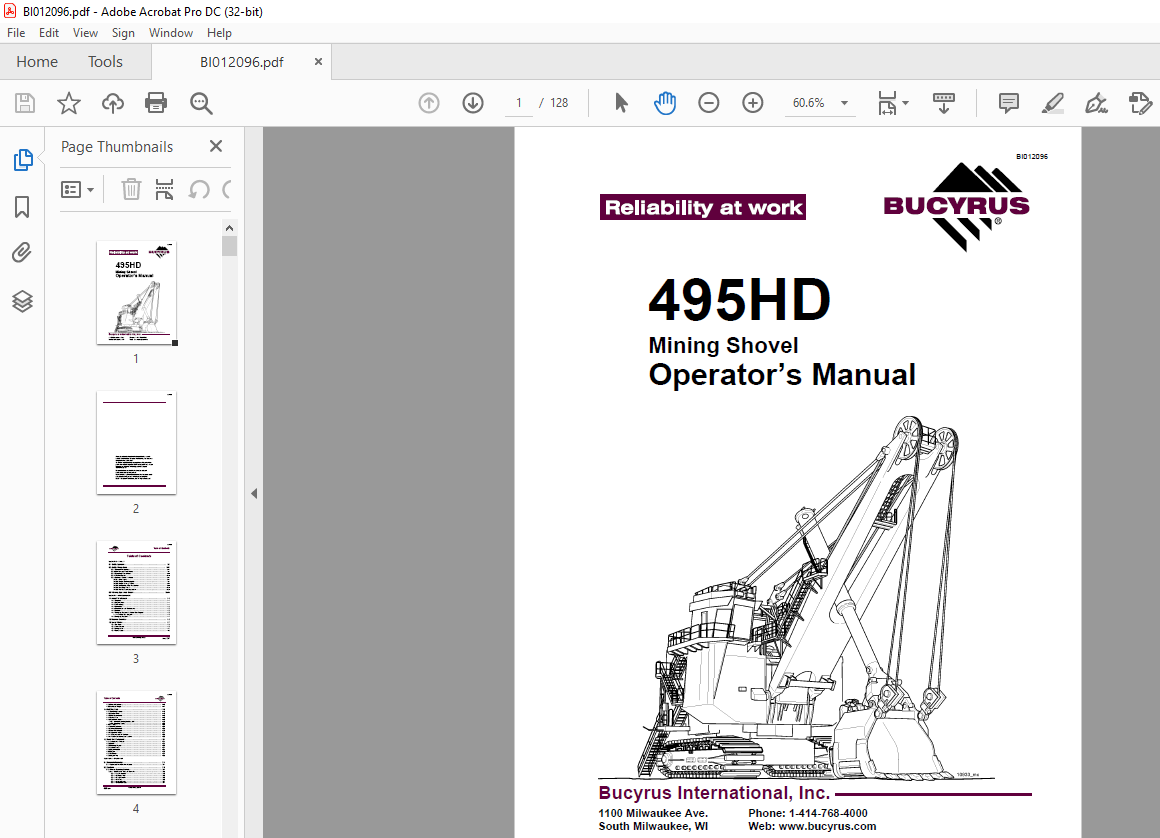Open the Find text magnifier tool
The height and width of the screenshot is (838, 1160).
coord(201,103)
